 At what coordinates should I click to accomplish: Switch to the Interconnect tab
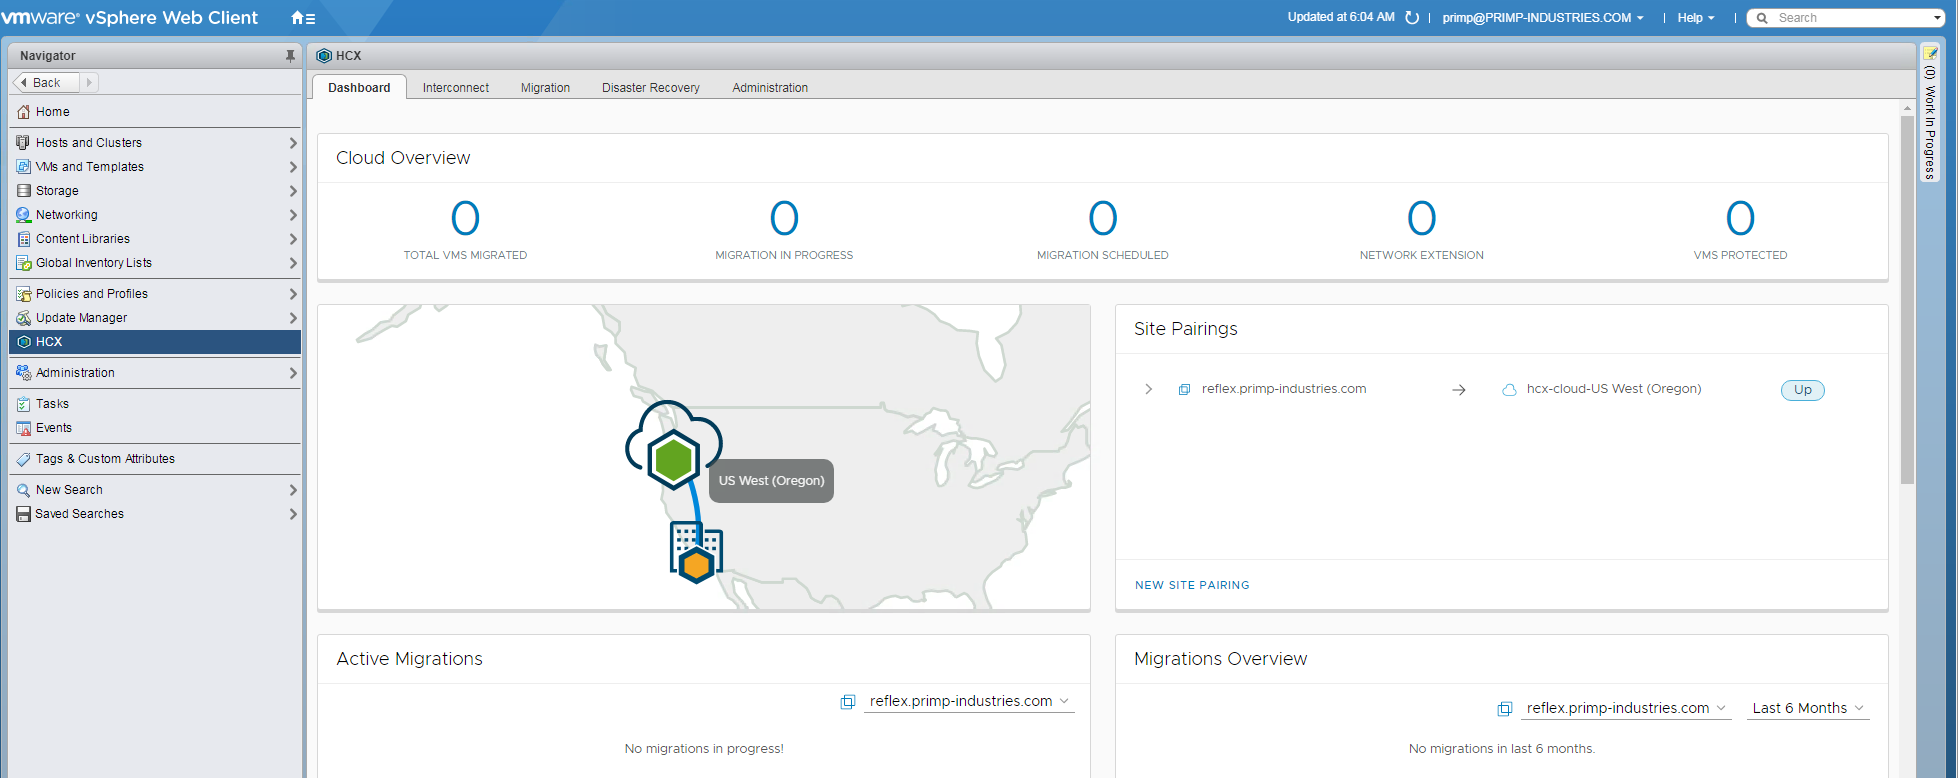point(456,88)
